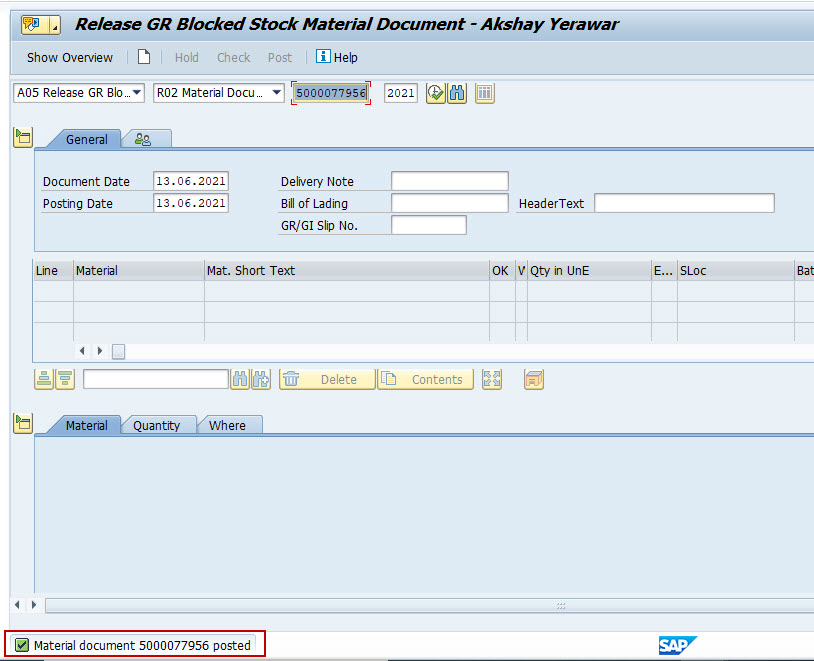Open the R02 Material Document dropdown

point(219,93)
